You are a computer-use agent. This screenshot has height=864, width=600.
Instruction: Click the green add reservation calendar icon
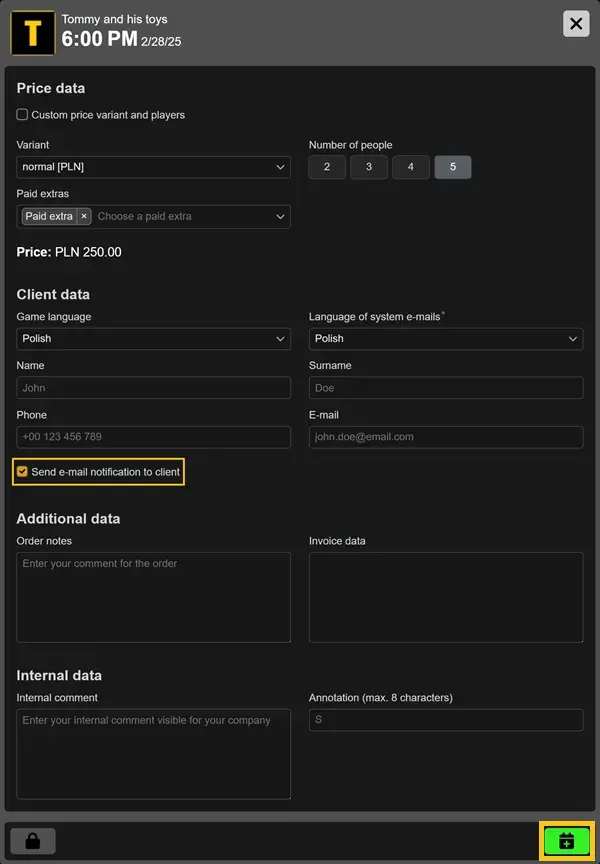(567, 841)
